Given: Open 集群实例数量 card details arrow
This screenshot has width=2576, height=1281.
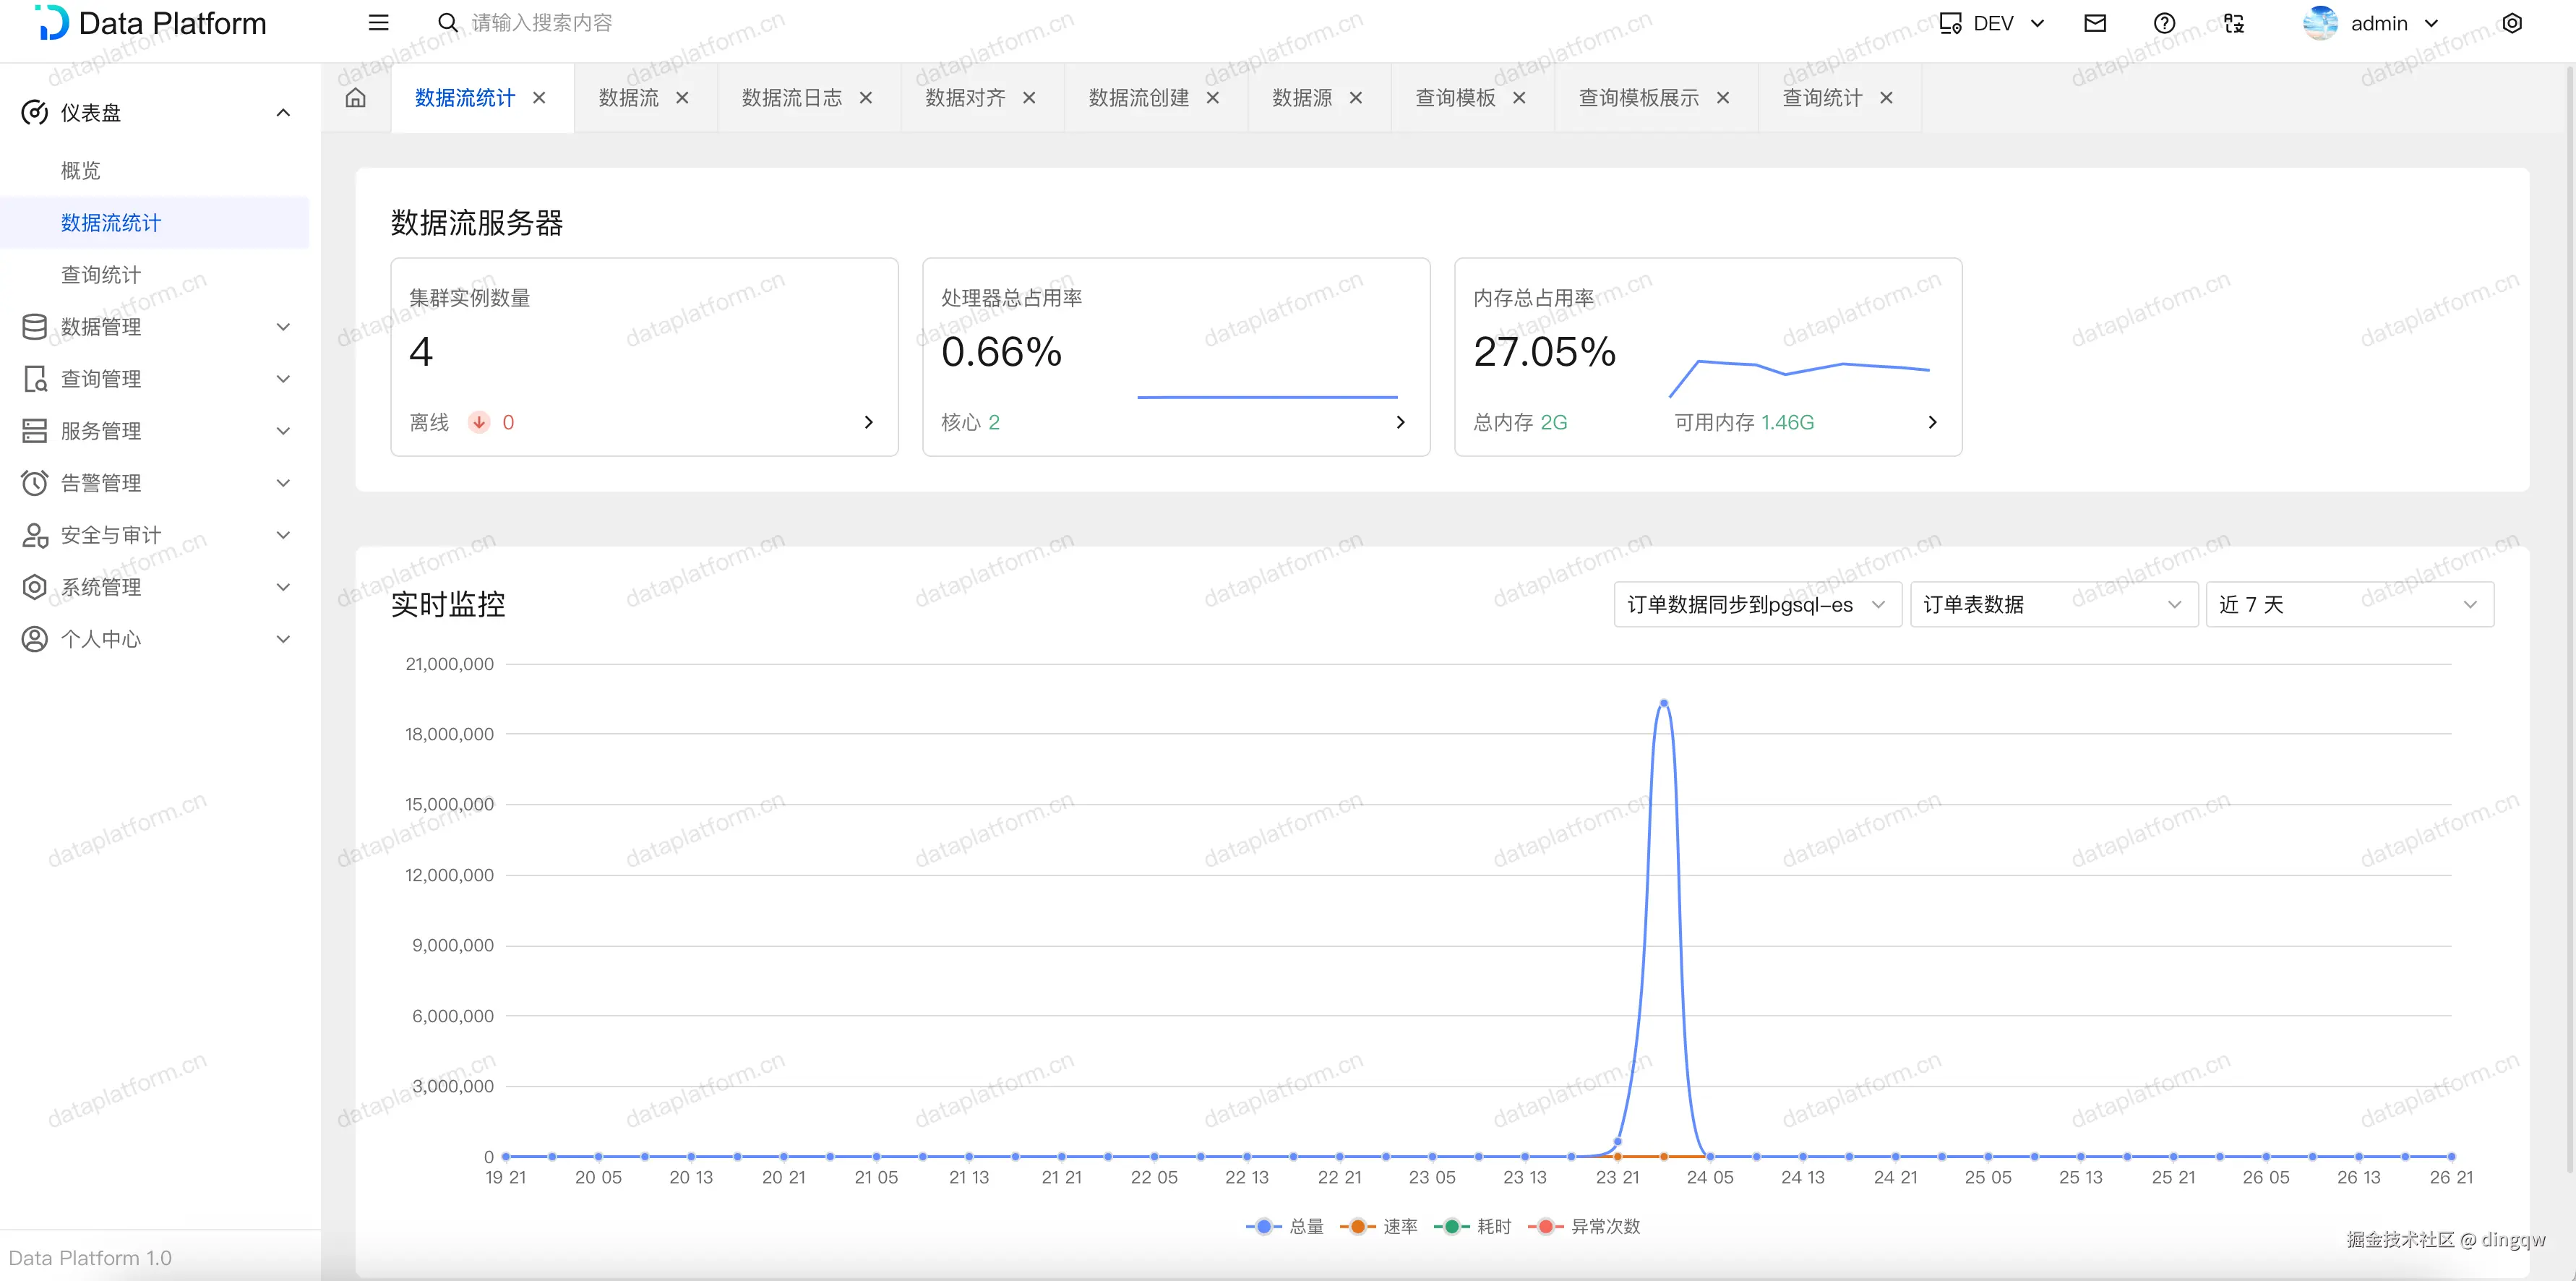Looking at the screenshot, I should tap(868, 422).
